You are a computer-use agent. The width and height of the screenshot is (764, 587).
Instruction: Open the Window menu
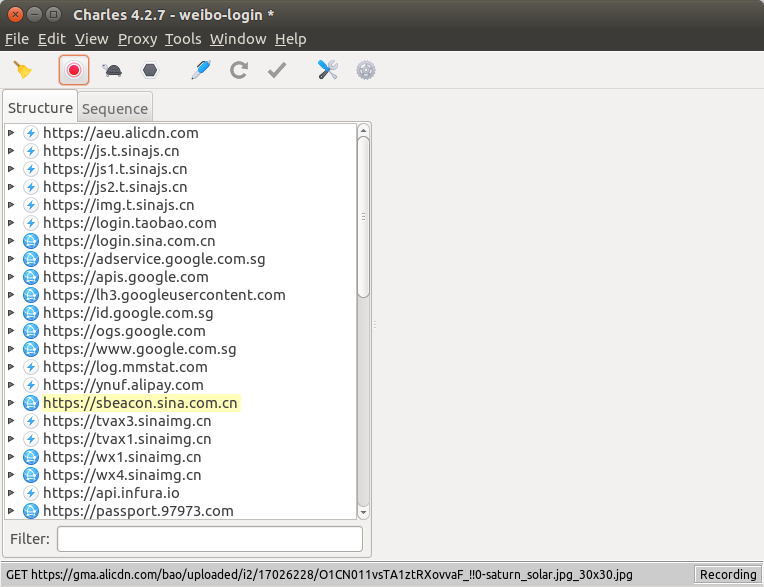[x=238, y=39]
